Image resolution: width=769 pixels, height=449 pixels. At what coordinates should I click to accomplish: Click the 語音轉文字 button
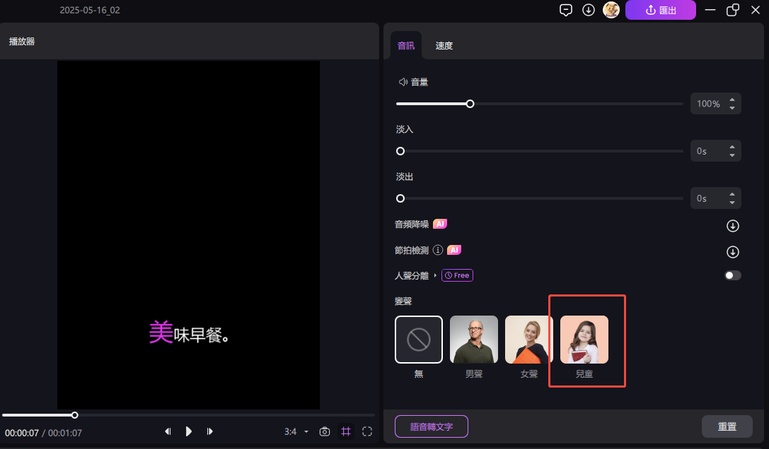click(431, 426)
